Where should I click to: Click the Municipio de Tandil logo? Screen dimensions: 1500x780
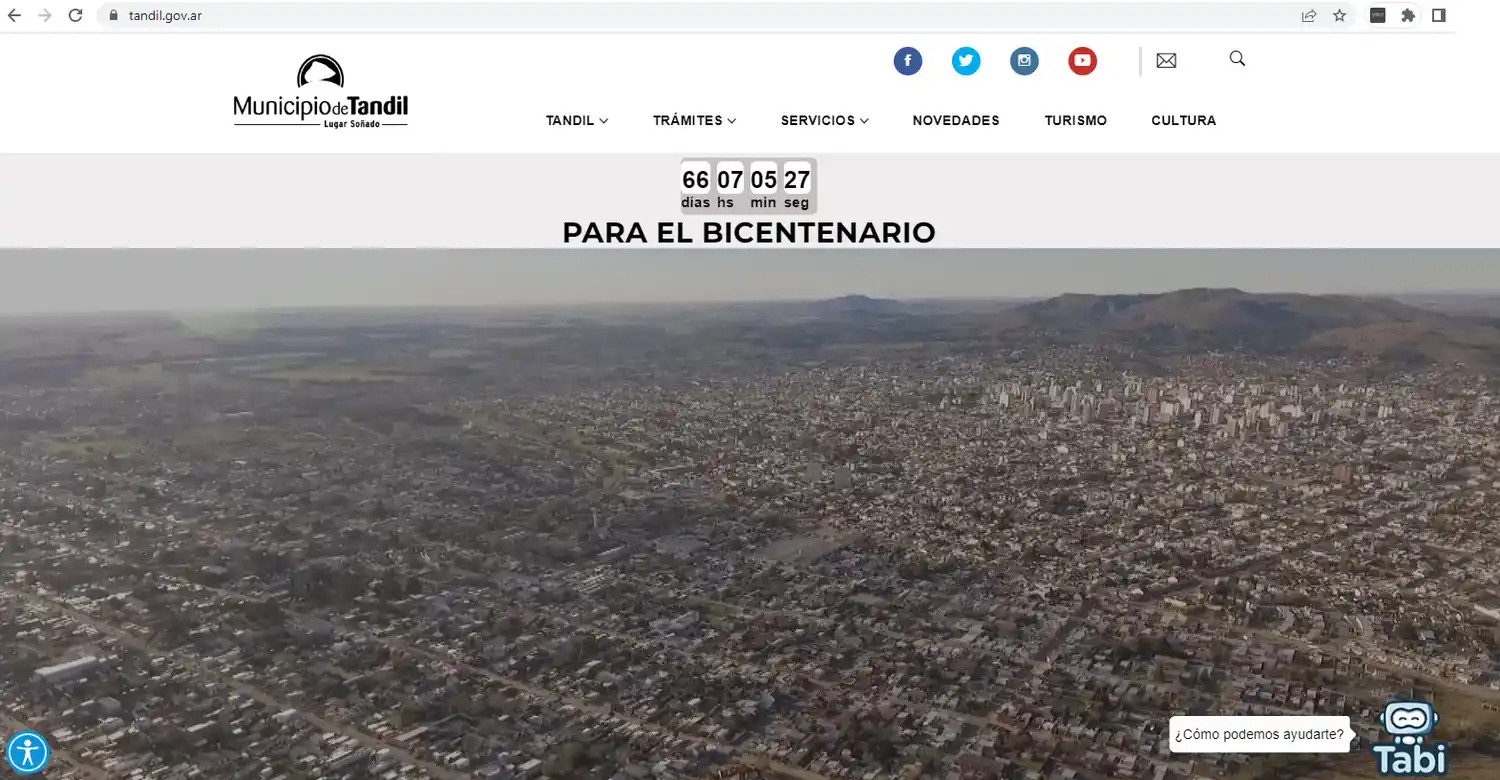320,92
